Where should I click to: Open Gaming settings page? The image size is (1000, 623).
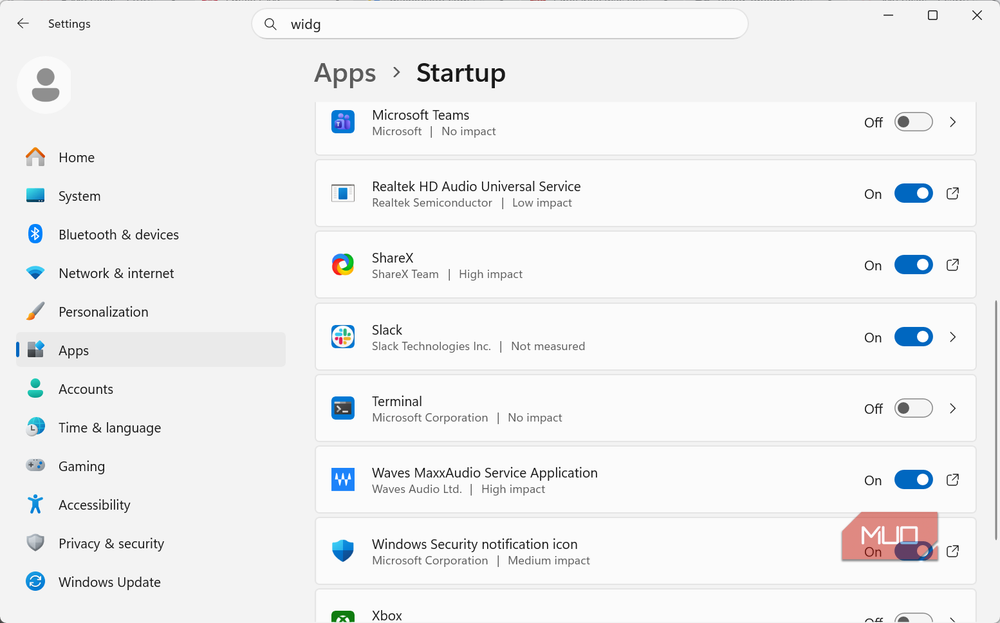click(151, 465)
